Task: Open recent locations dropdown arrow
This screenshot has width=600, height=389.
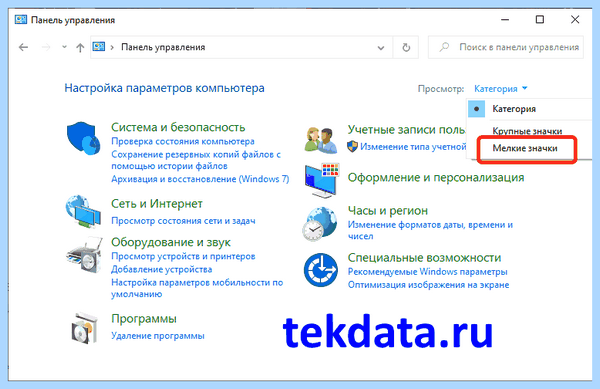Action: tap(64, 47)
